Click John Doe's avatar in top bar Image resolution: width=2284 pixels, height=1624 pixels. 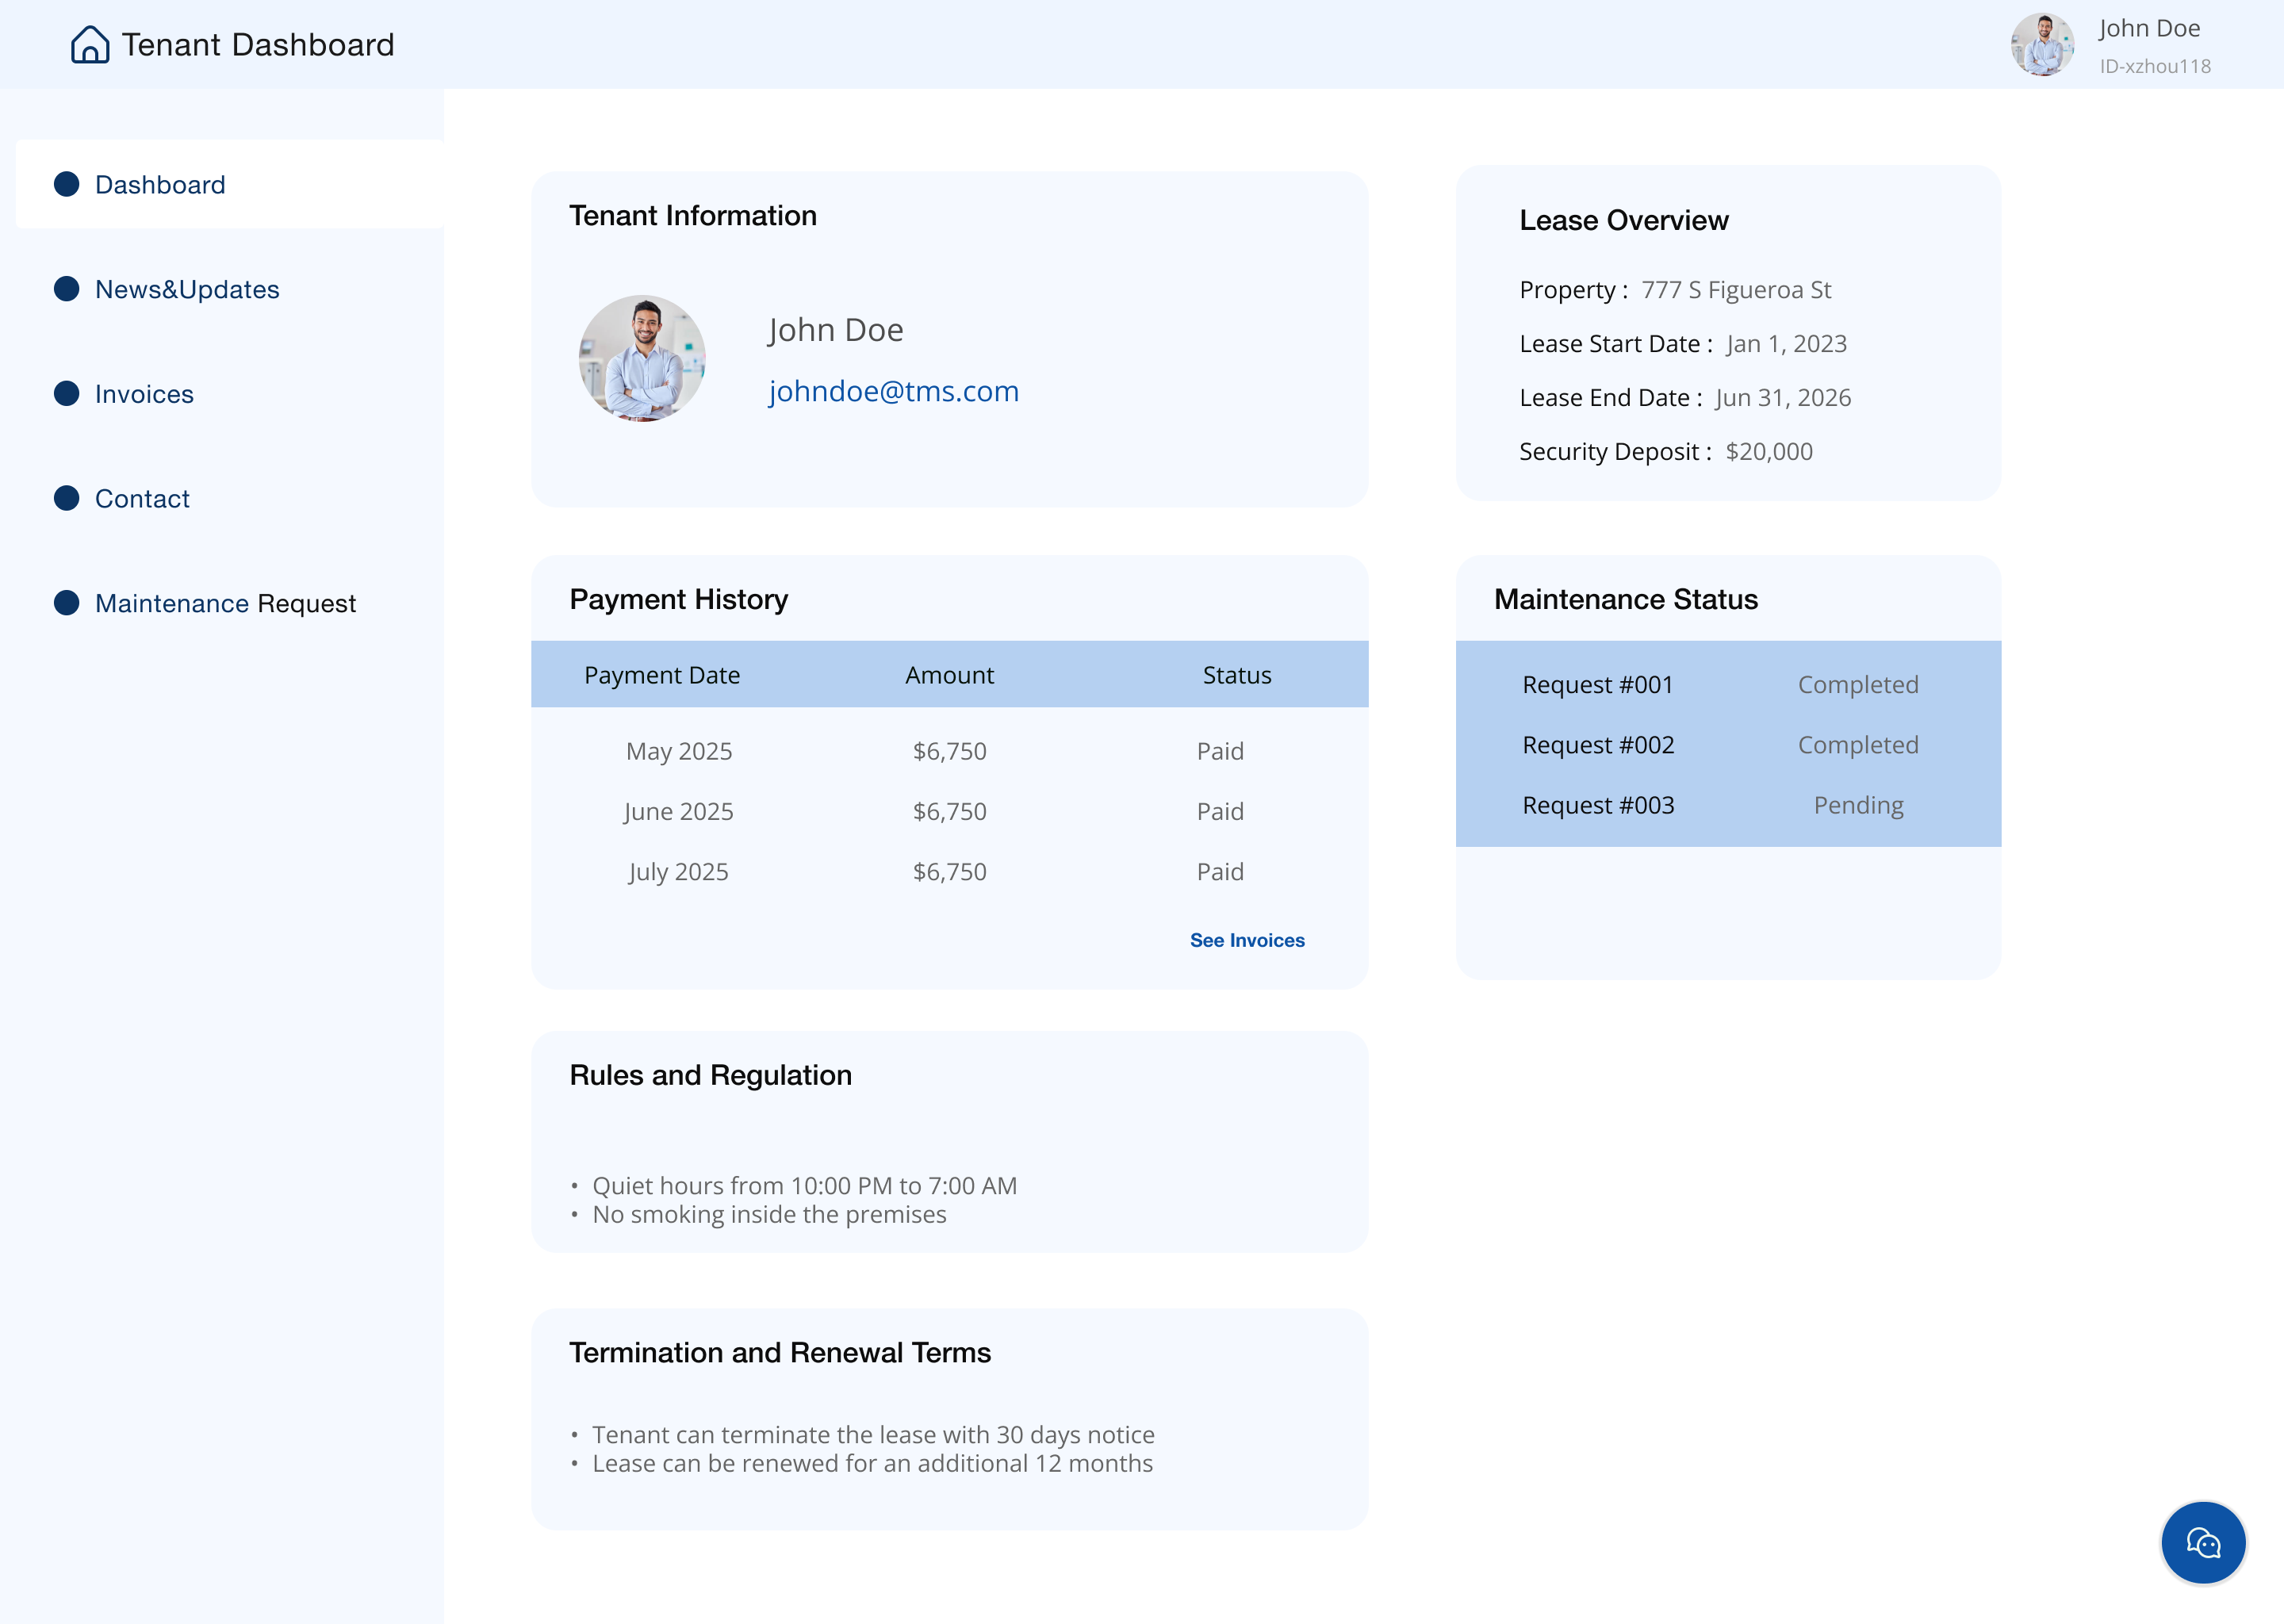[x=2042, y=44]
